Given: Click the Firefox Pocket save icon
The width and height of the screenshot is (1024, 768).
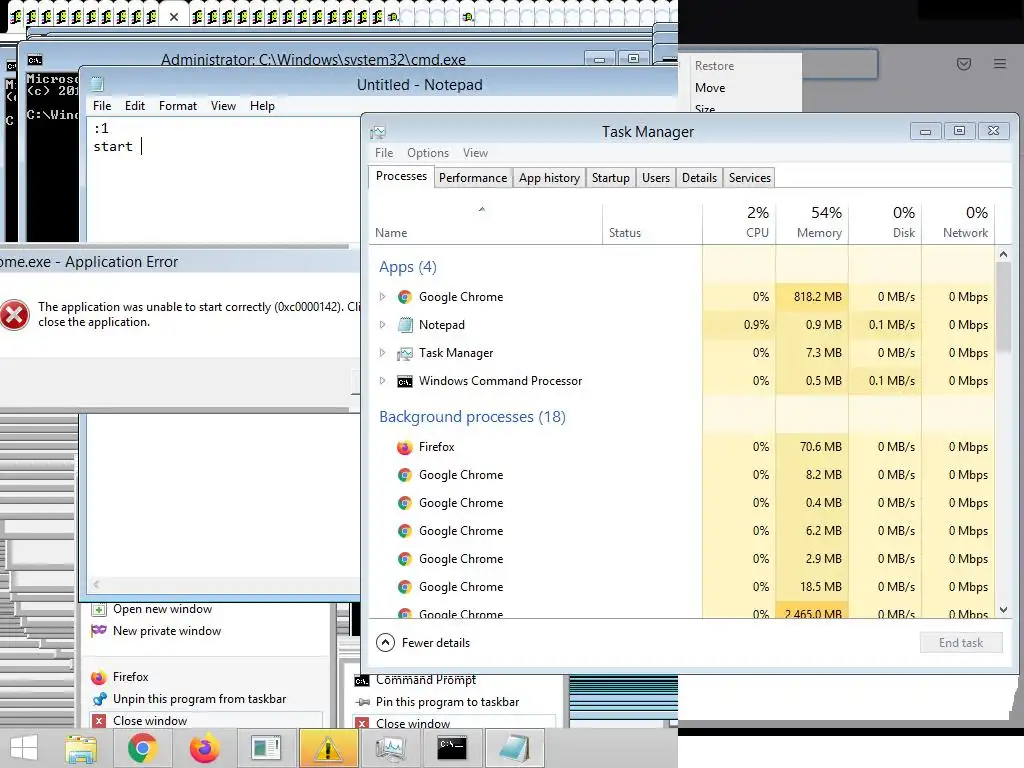Looking at the screenshot, I should [964, 64].
